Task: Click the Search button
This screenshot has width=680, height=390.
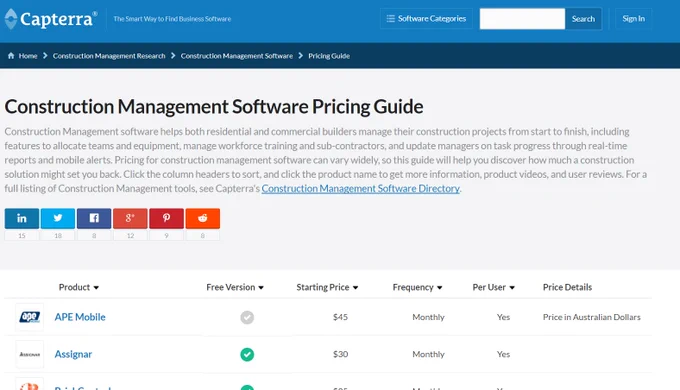Action: [x=583, y=19]
